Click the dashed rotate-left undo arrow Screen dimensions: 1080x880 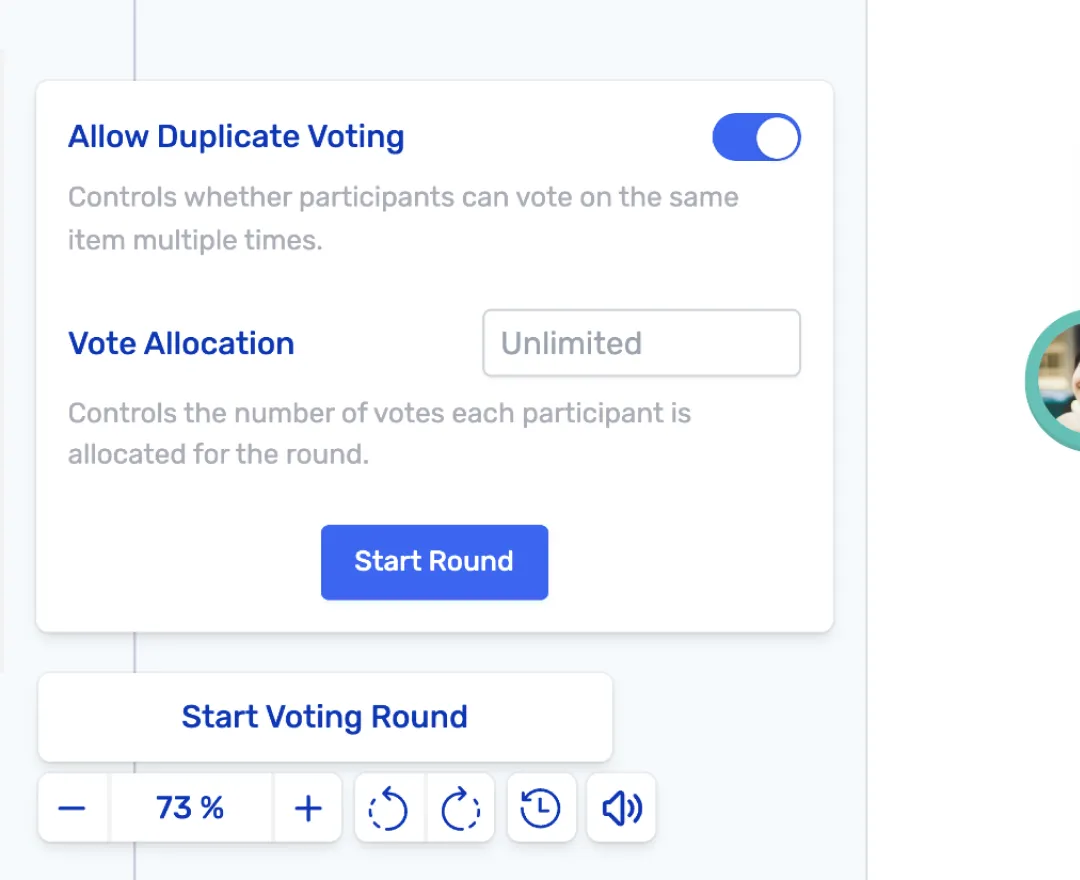coord(388,808)
